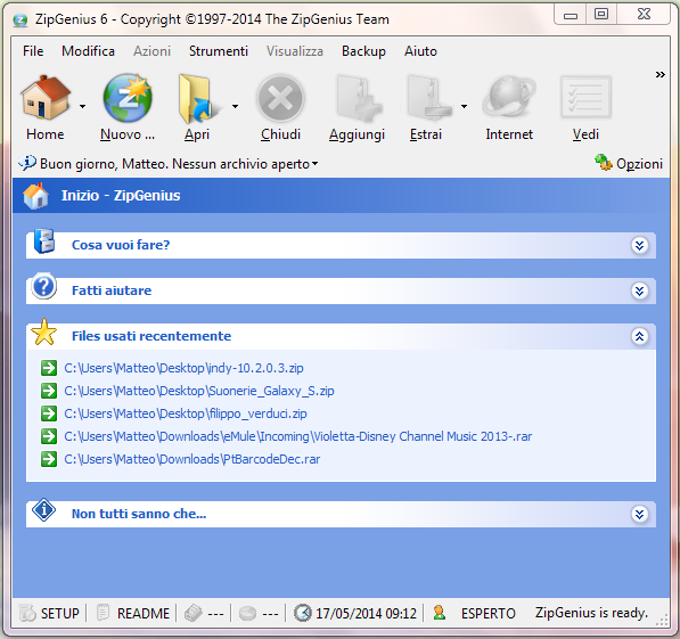Expand the Fatti aiutare panel

click(x=639, y=291)
